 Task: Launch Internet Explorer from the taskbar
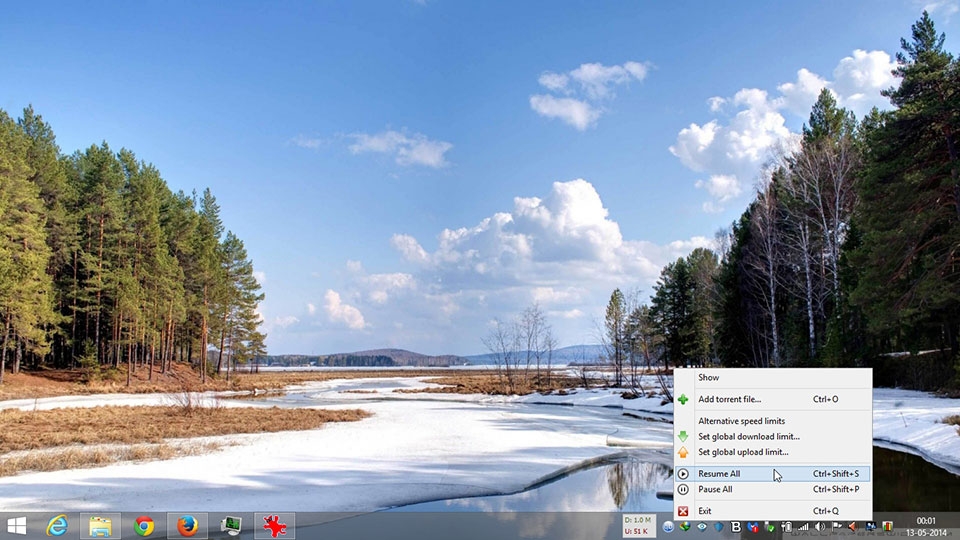pos(57,526)
